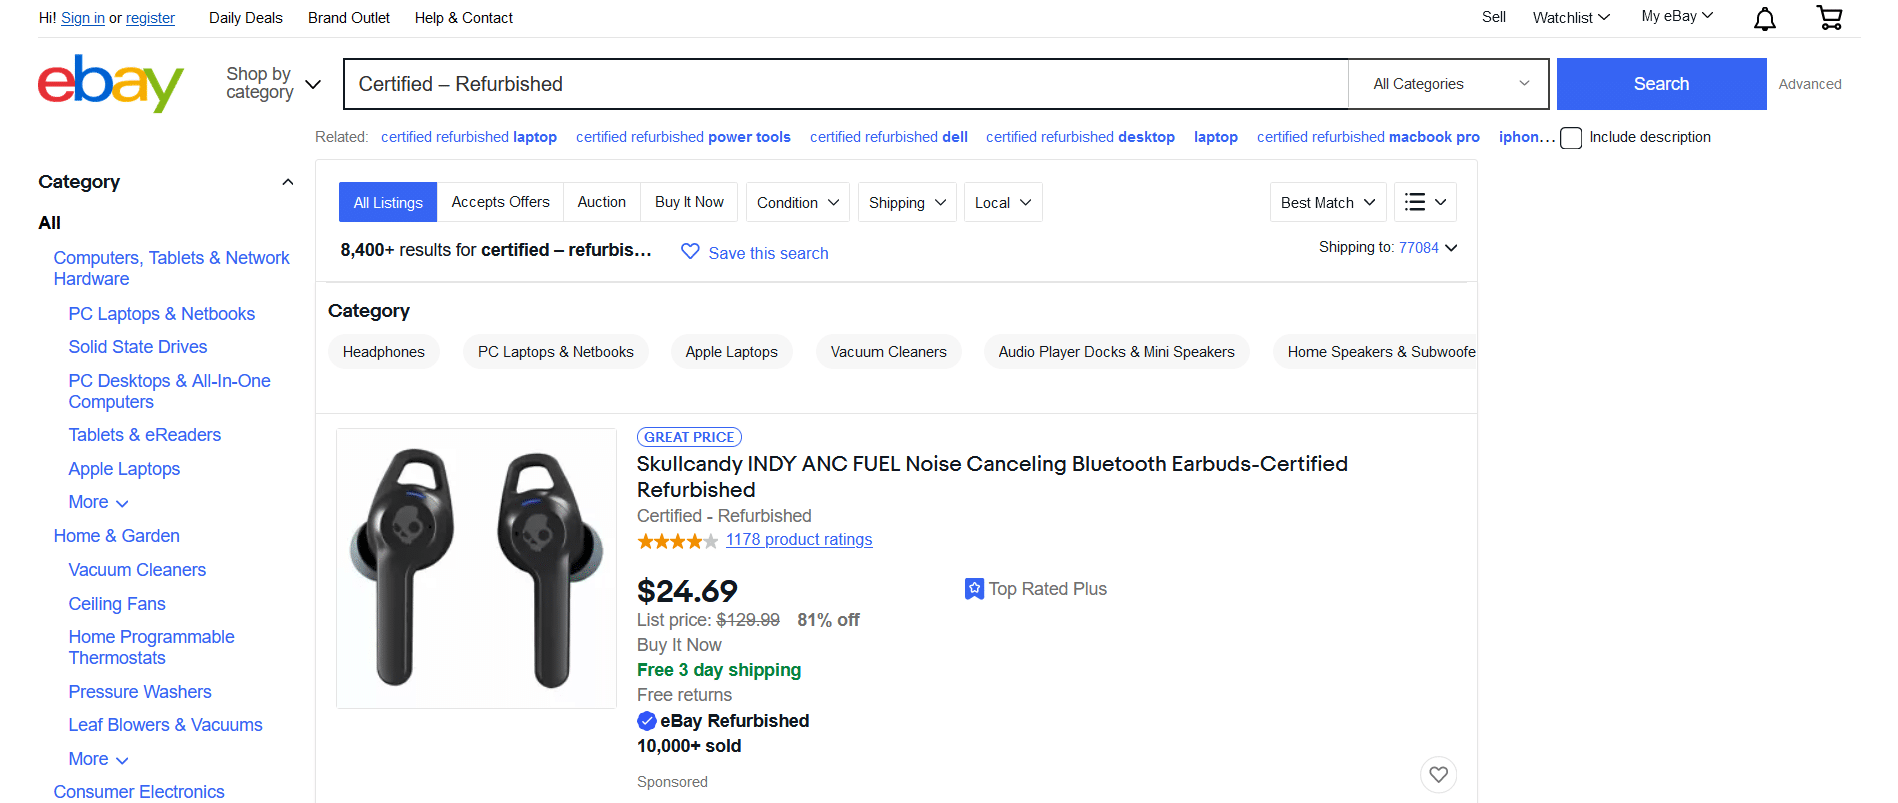Open the shopping cart icon

[x=1829, y=17]
